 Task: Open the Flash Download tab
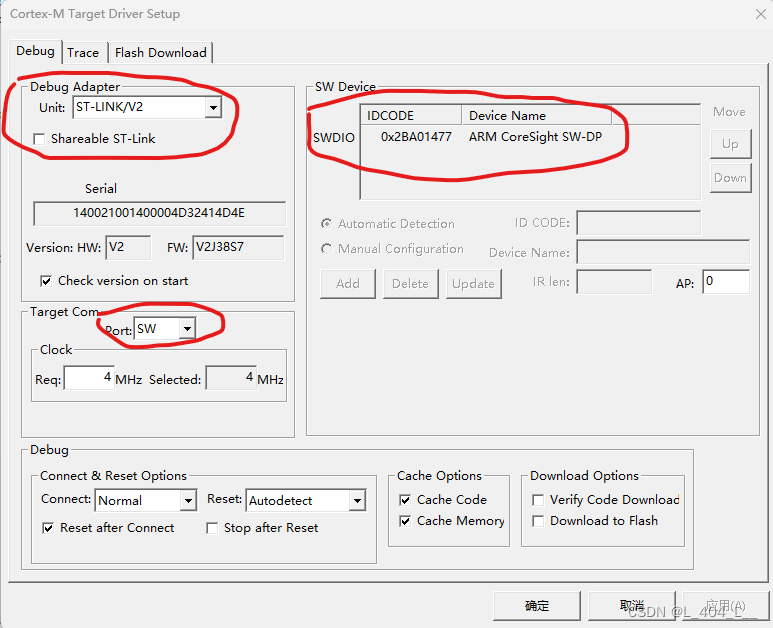point(160,53)
